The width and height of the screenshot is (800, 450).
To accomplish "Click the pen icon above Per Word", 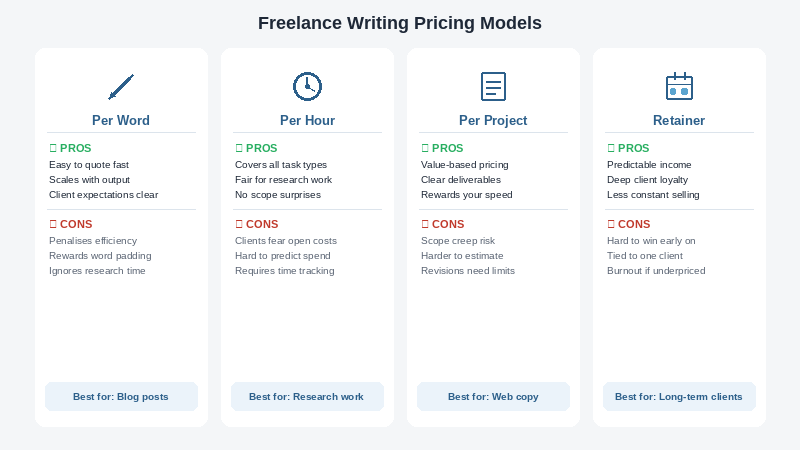I will [121, 86].
